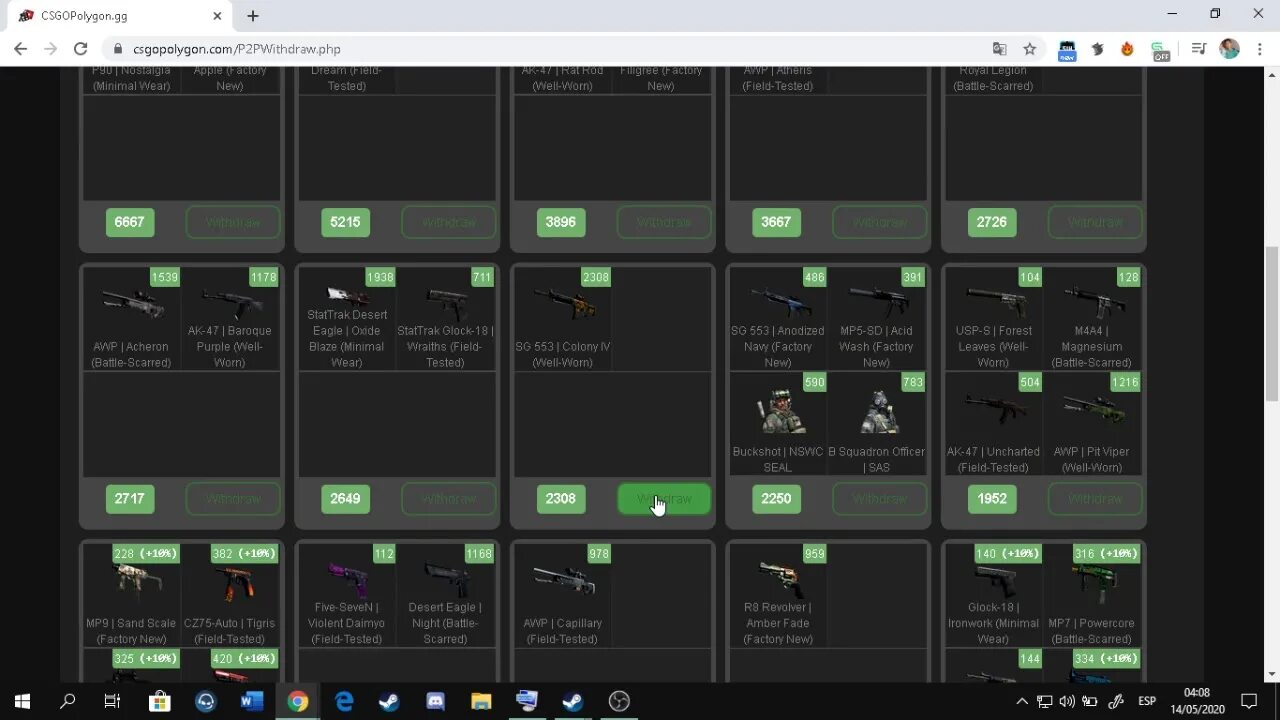Image resolution: width=1280 pixels, height=720 pixels.
Task: Select the AK-47 Baroque Purple item
Action: 229,319
